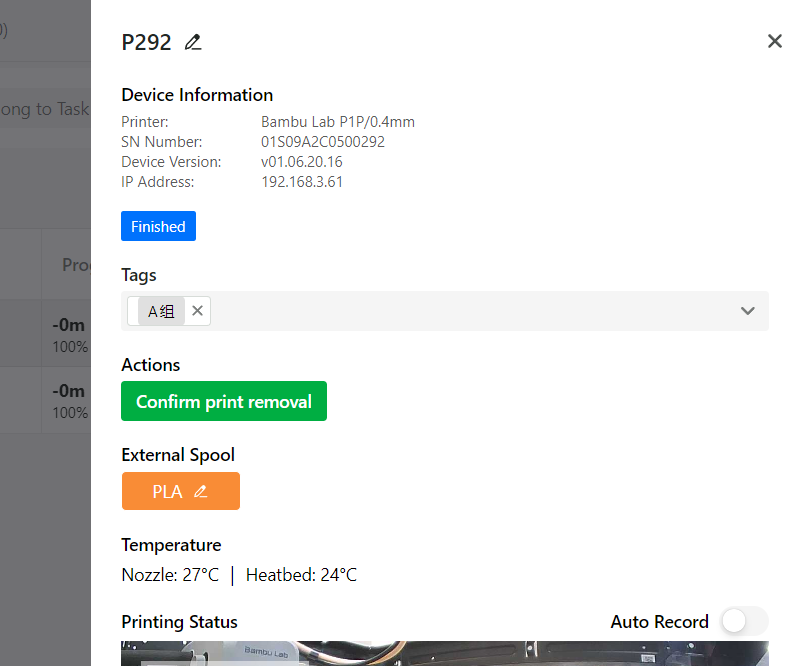Click the dimmed second -0m 100% row
Image resolution: width=797 pixels, height=666 pixels.
coord(45,400)
